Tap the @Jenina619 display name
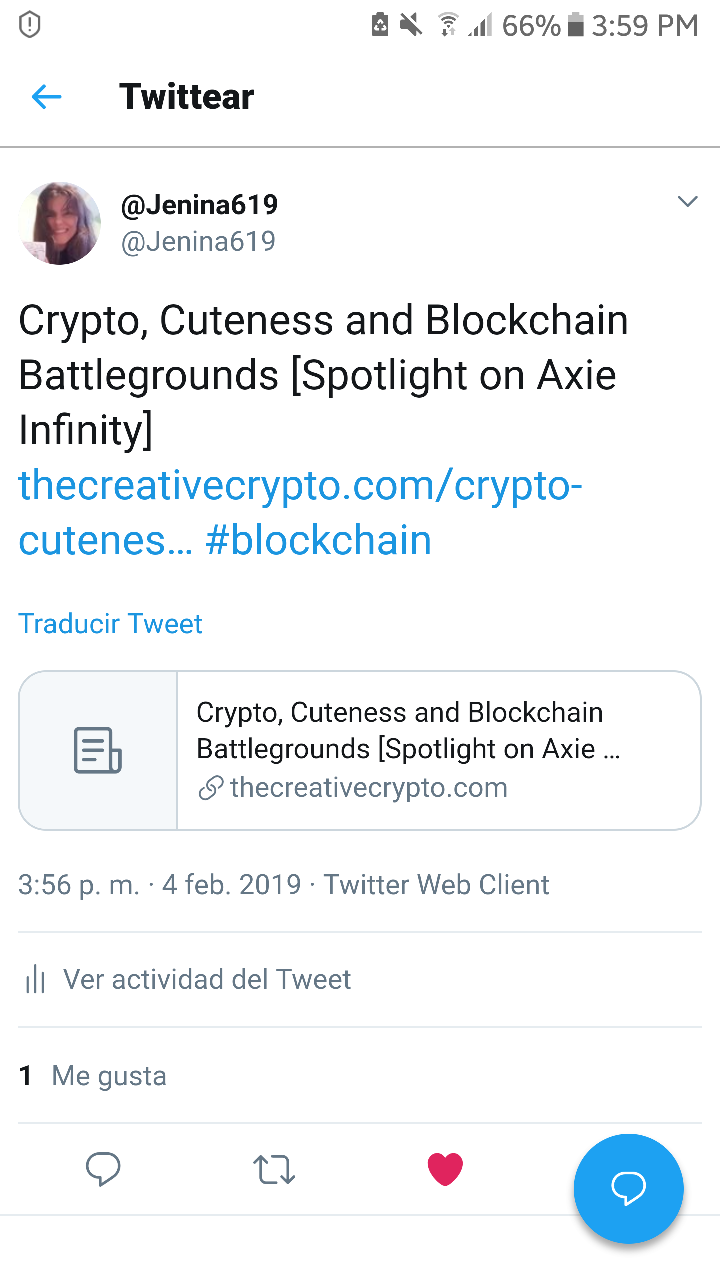720x1280 pixels. click(199, 205)
